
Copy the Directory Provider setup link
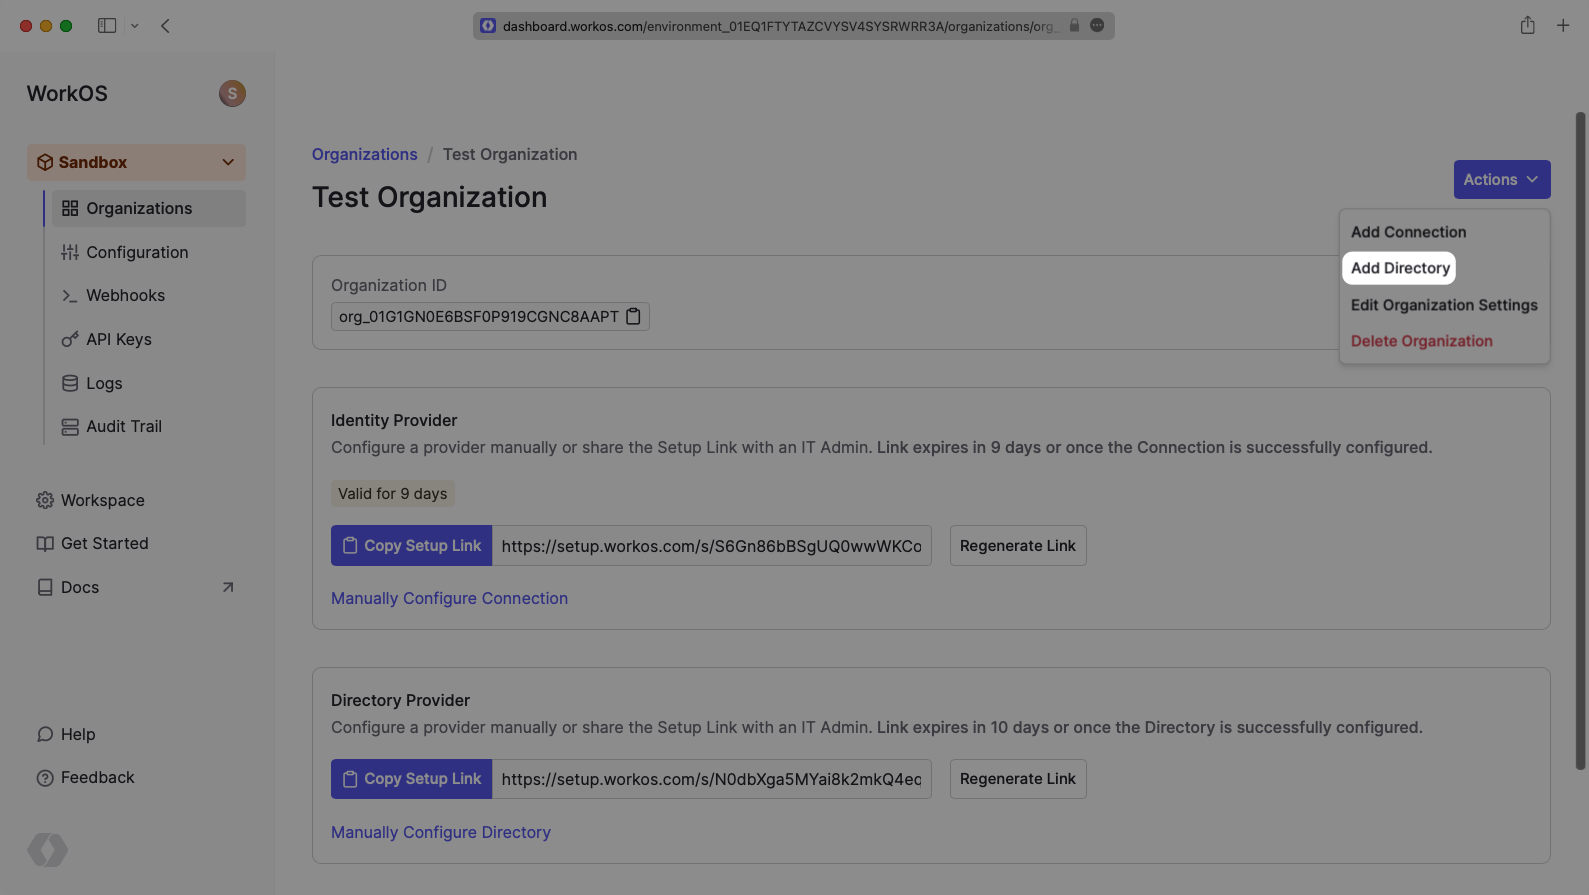tap(411, 779)
